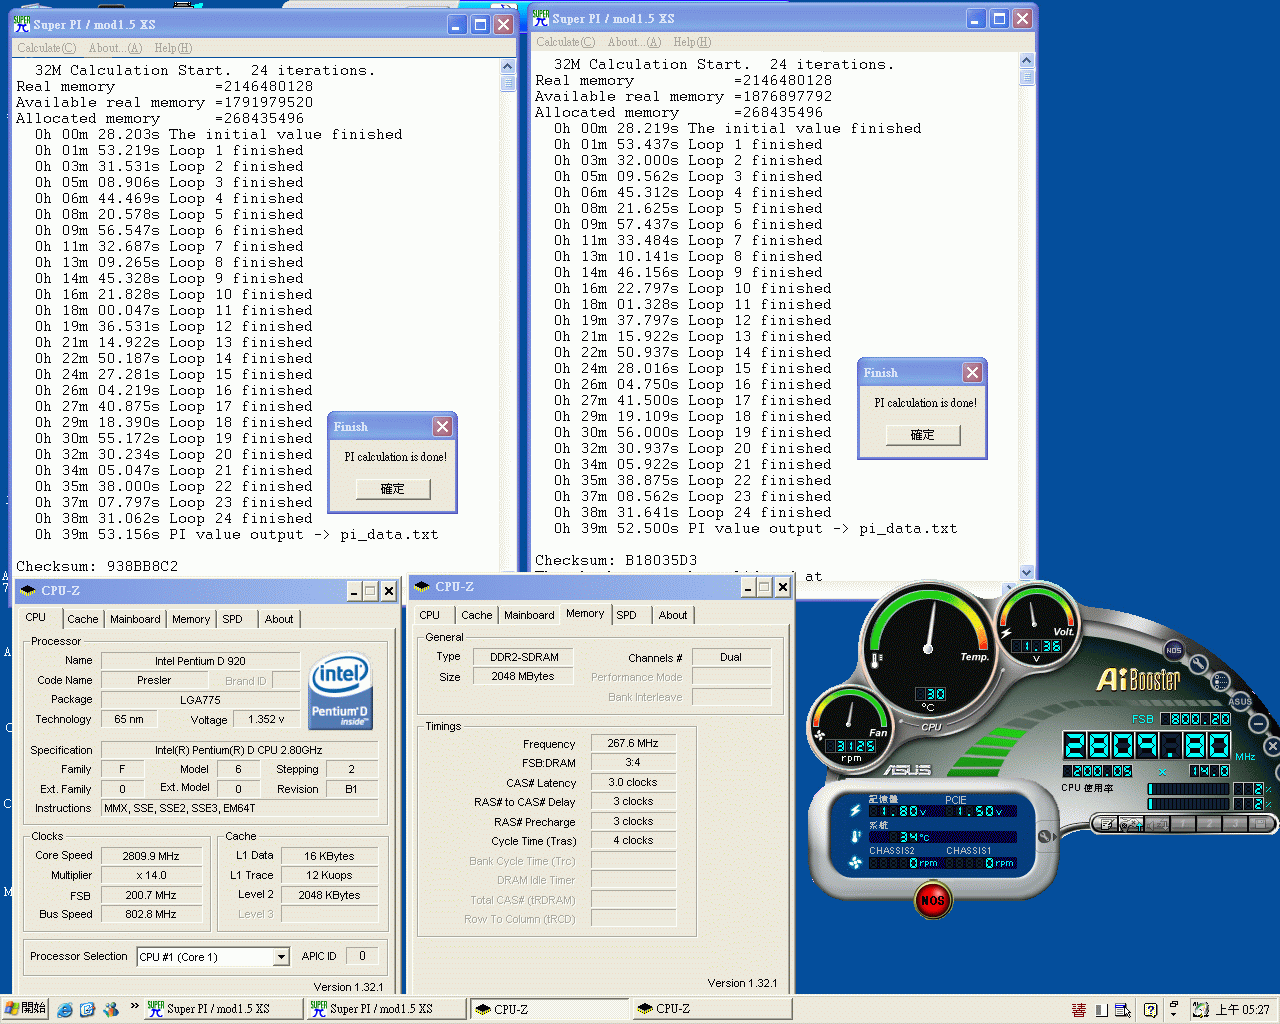
Task: Open the wrench settings icon in AI Booster
Action: 1198,664
